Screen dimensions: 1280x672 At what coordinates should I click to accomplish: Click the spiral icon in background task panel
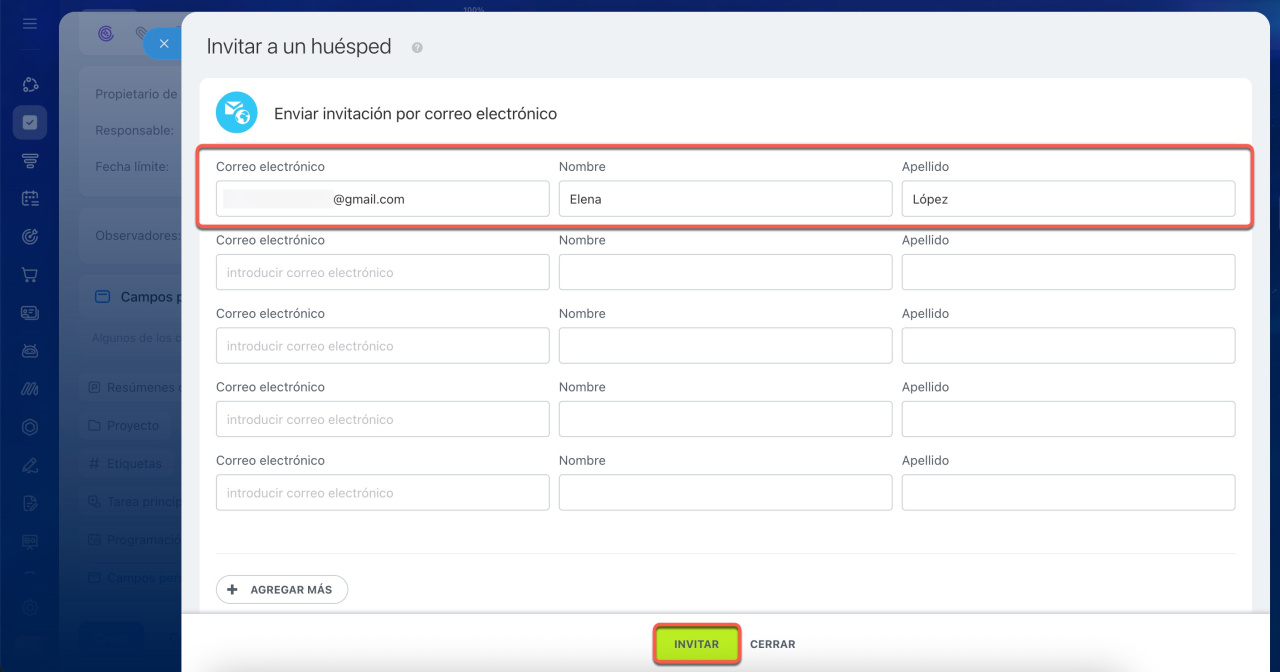[106, 34]
